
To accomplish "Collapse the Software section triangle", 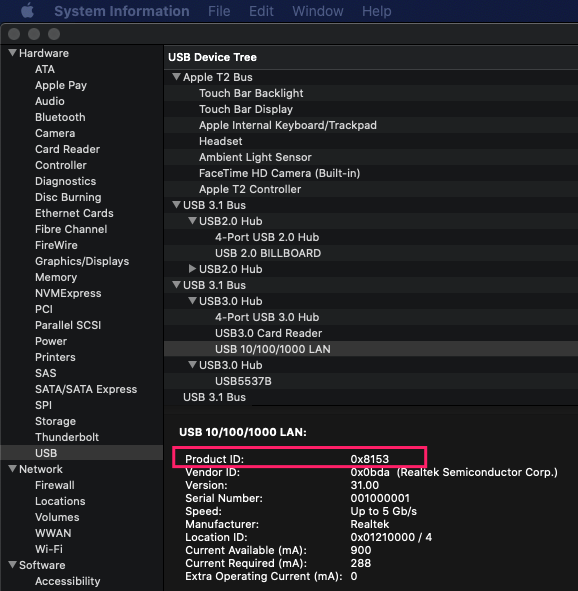I will pos(12,565).
